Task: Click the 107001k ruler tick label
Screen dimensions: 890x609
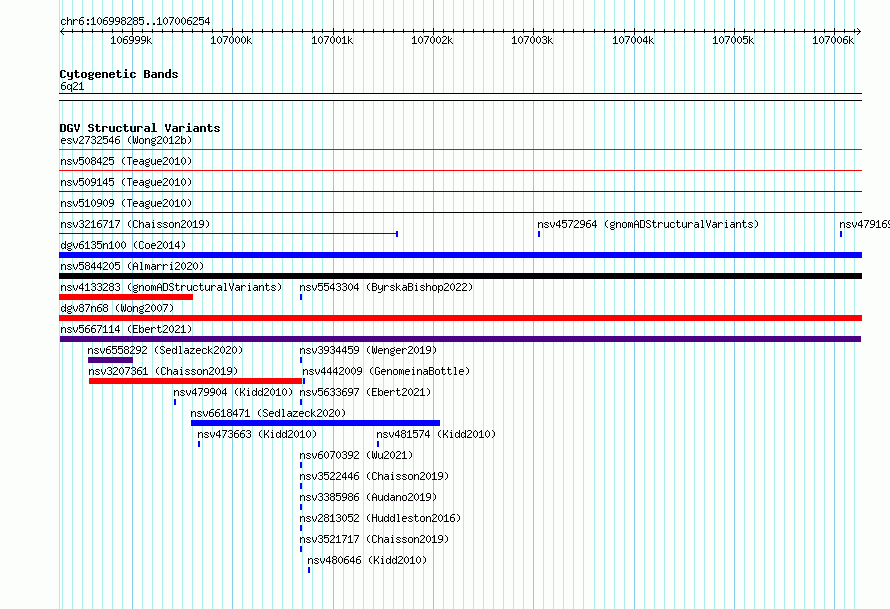Action: coord(332,40)
